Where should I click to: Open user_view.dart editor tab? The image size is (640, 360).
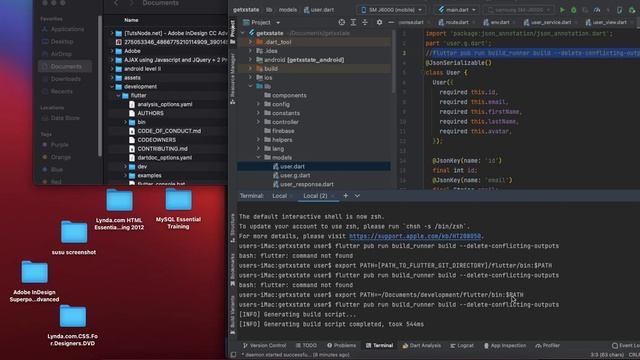(606, 22)
